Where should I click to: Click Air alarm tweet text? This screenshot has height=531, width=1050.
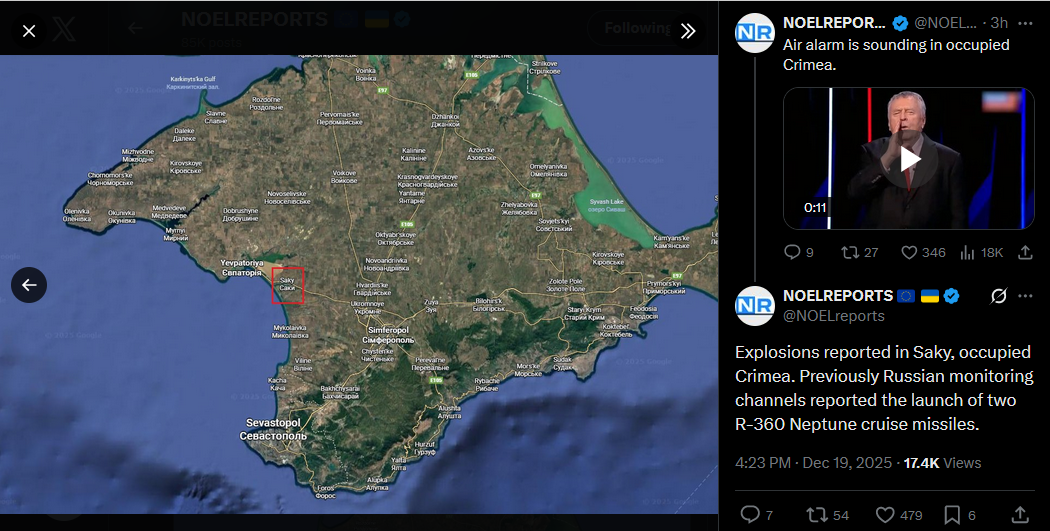tap(896, 55)
